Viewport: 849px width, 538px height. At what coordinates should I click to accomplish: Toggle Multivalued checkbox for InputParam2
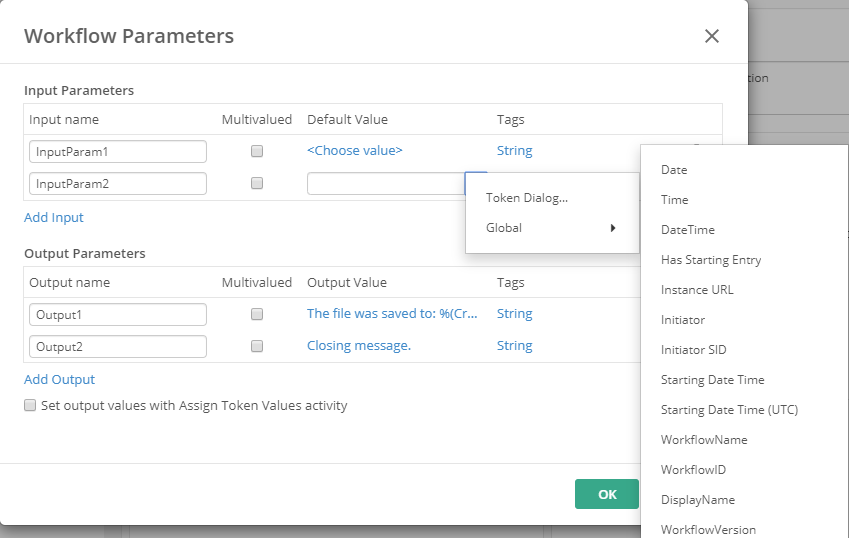257,184
